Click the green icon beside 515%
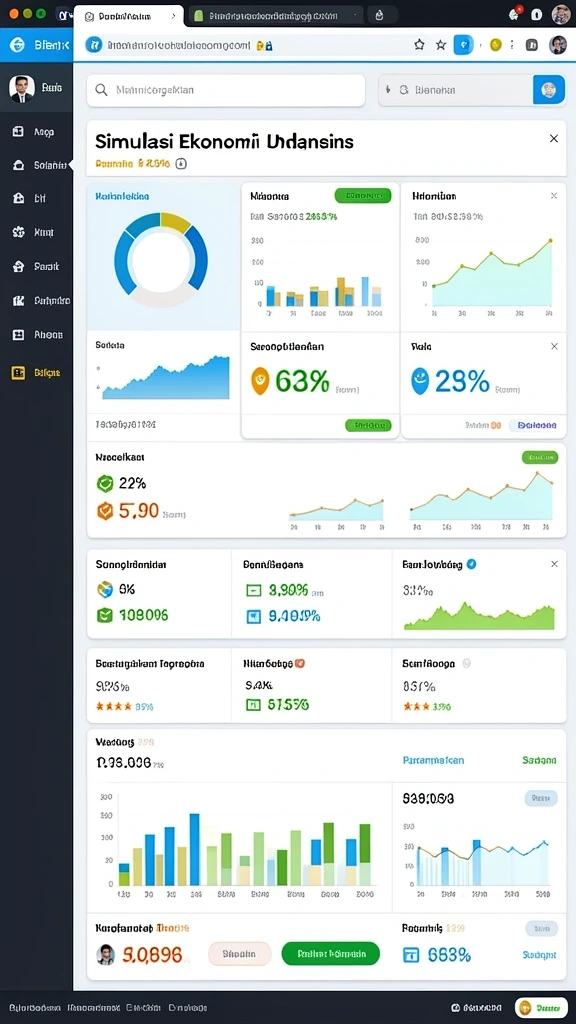Viewport: 576px width, 1024px height. pyautogui.click(x=253, y=705)
